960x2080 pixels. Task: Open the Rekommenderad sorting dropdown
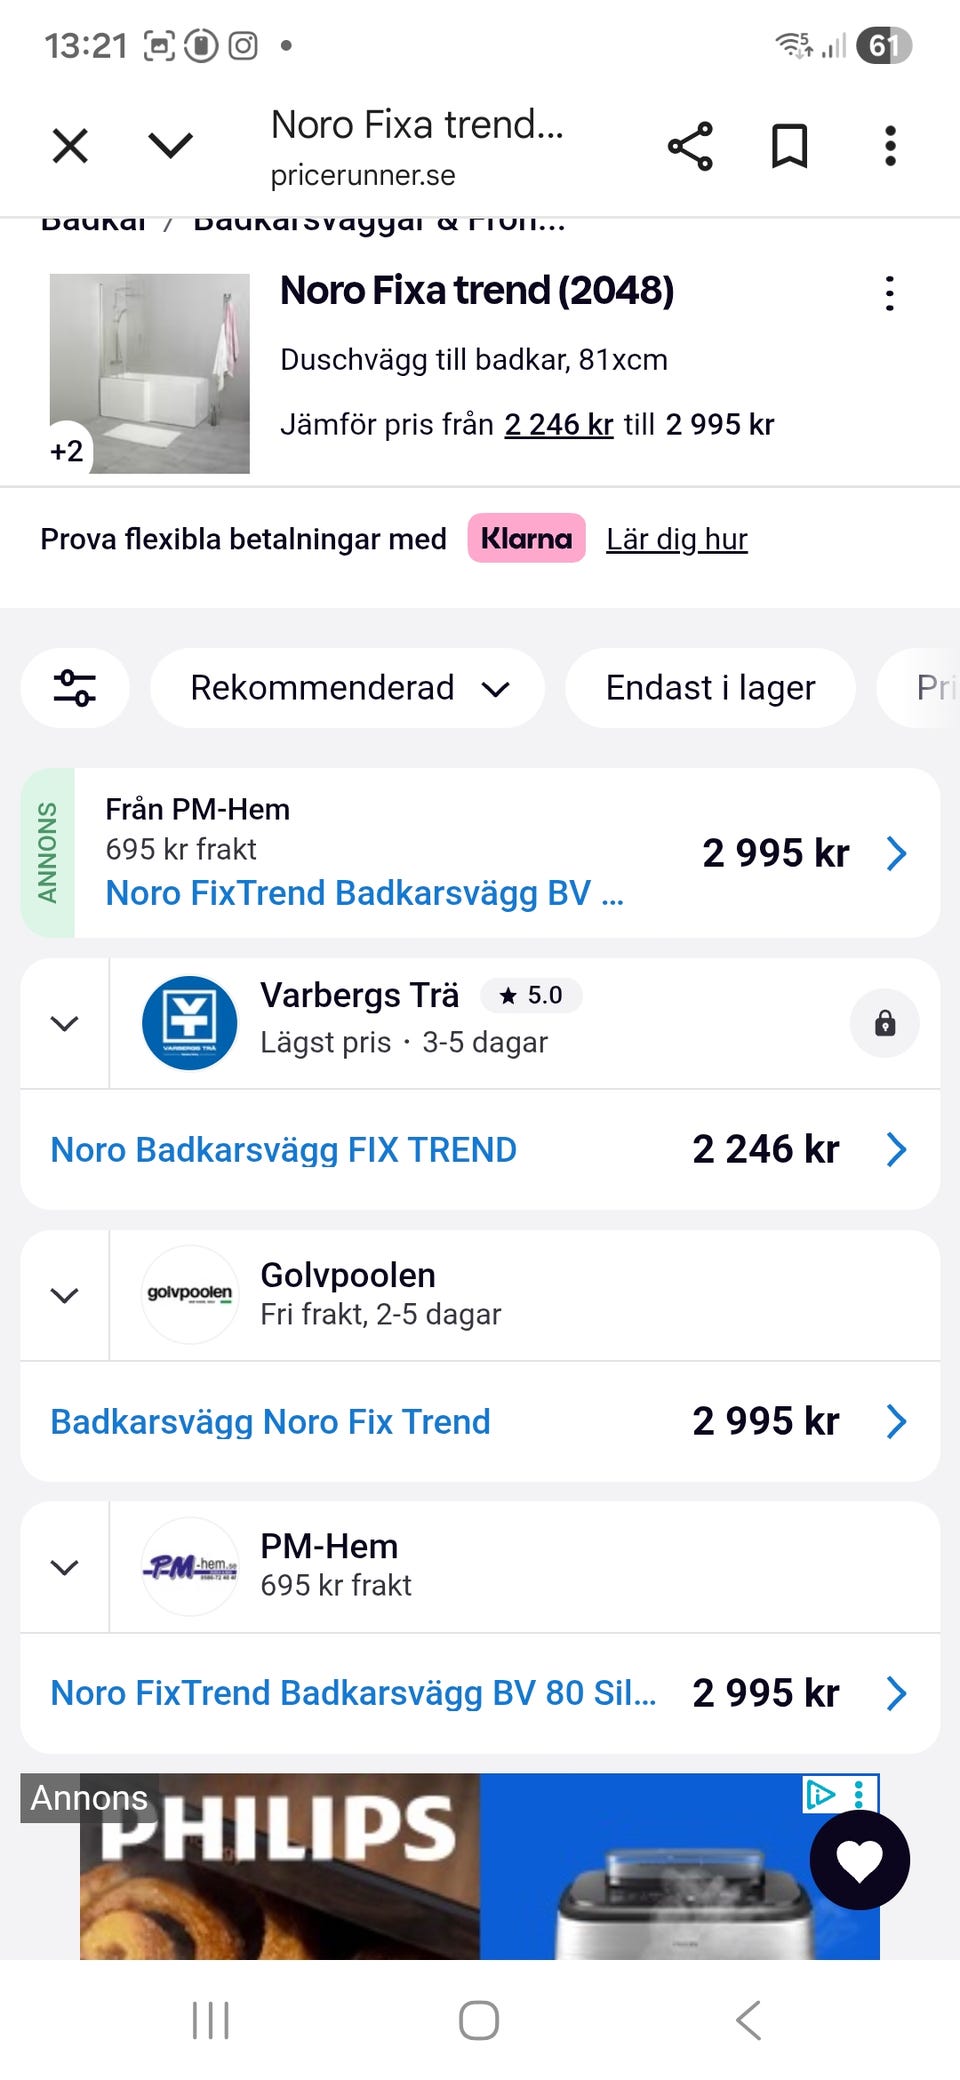[x=348, y=688]
